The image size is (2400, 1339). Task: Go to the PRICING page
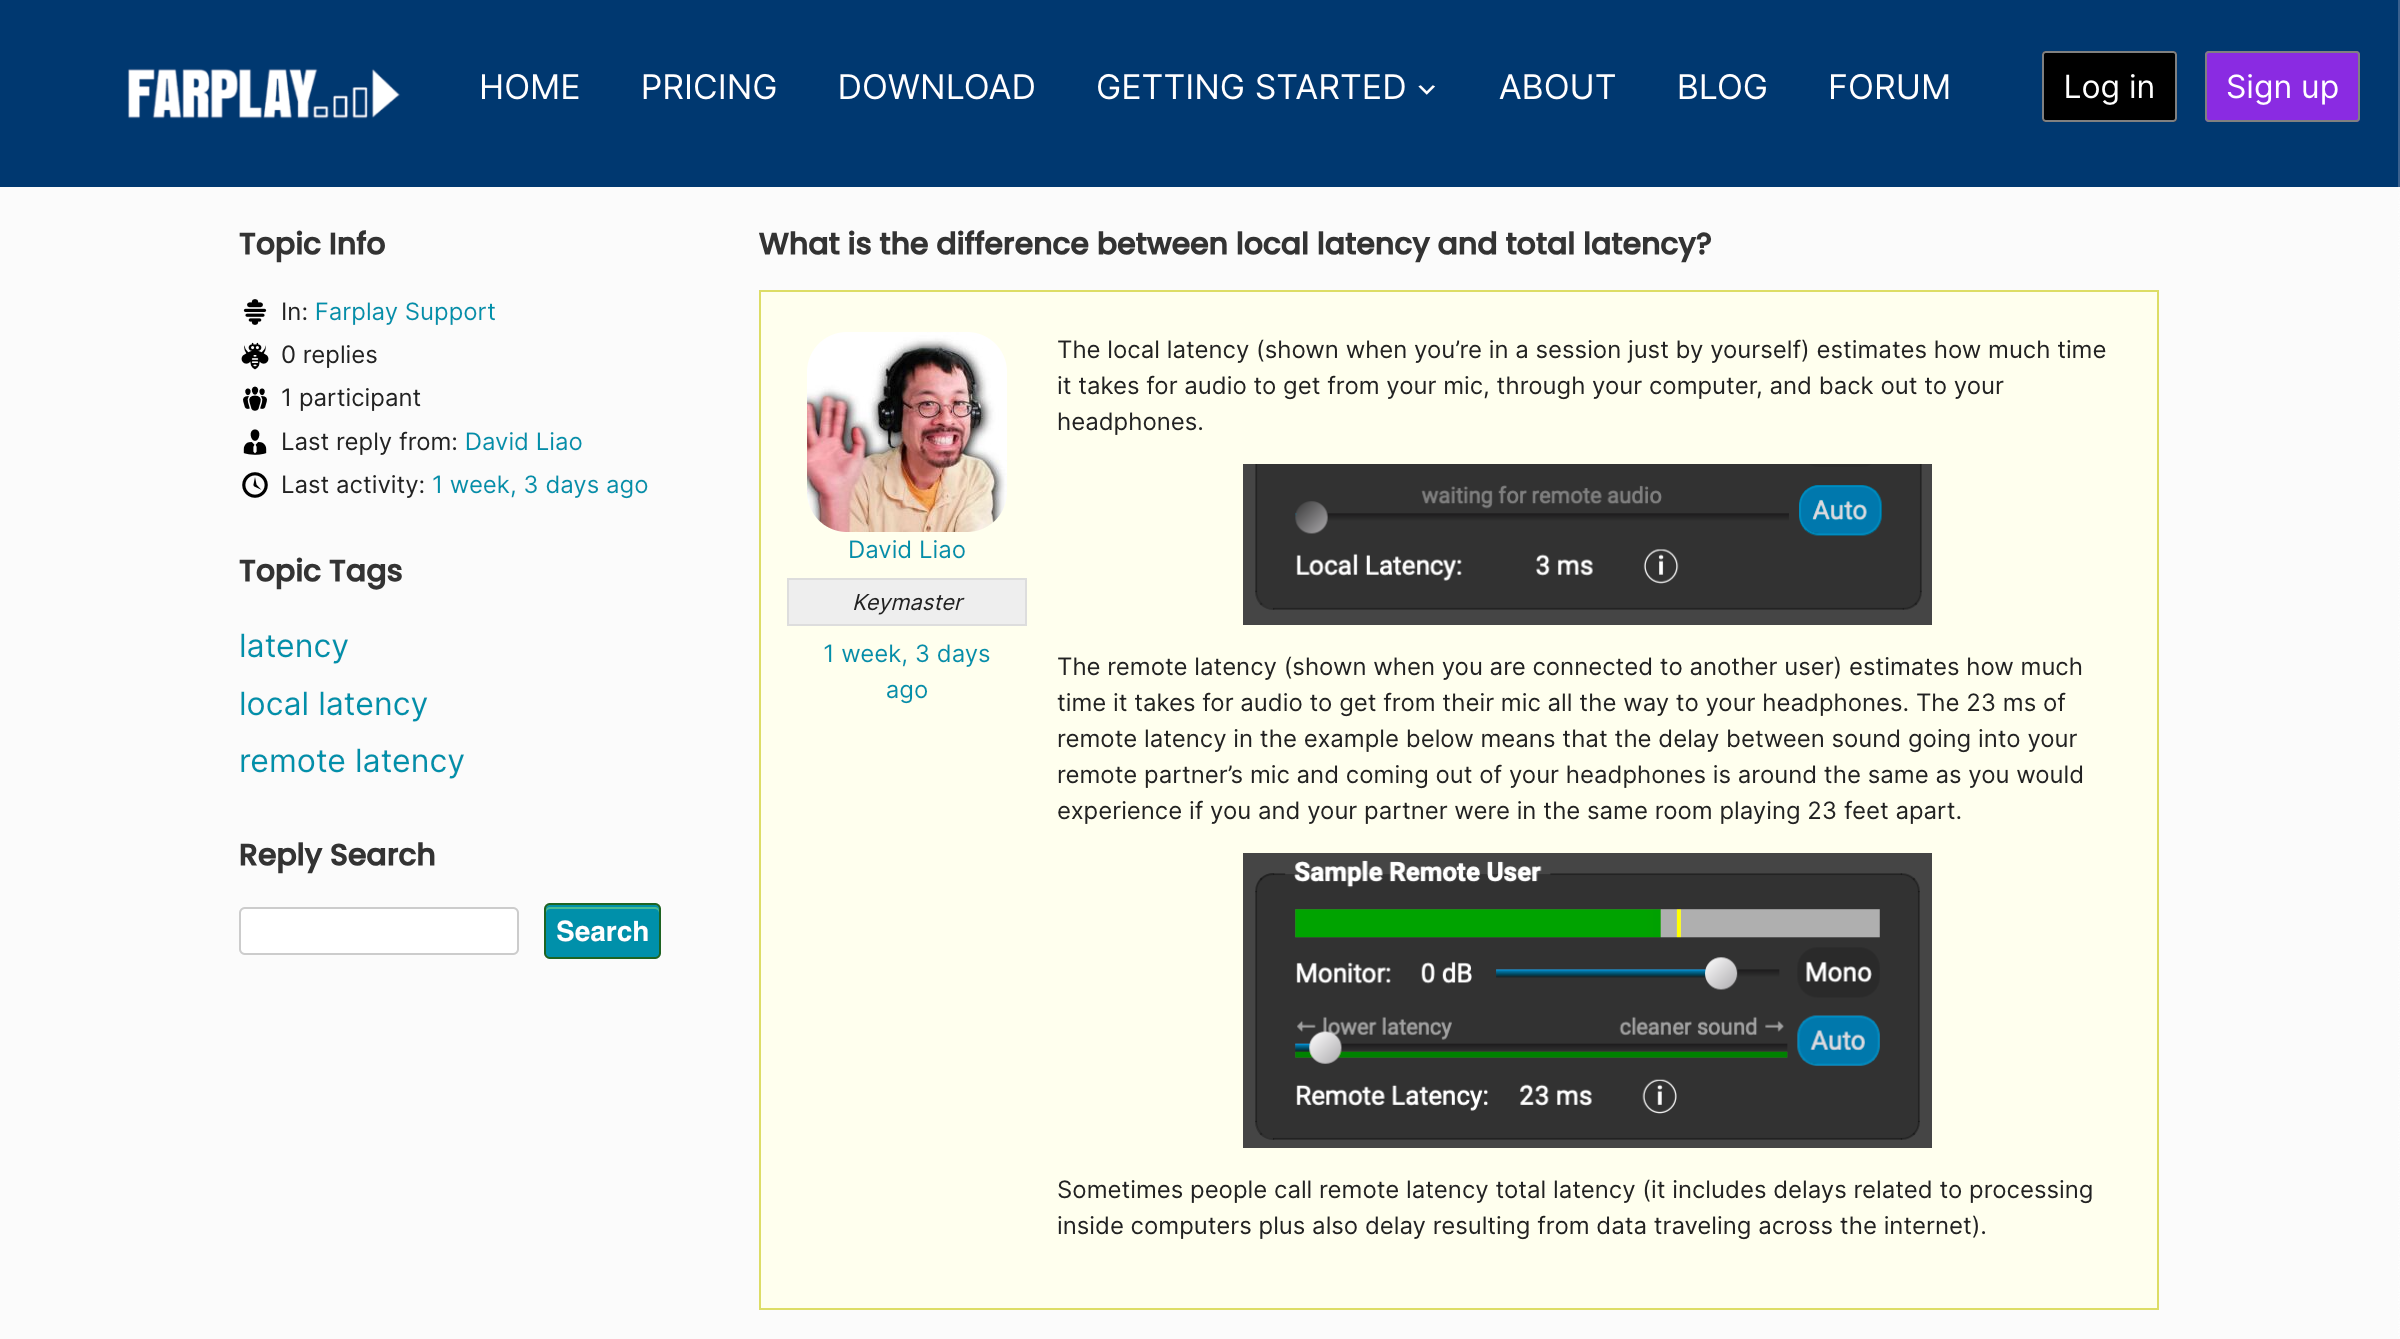click(708, 87)
